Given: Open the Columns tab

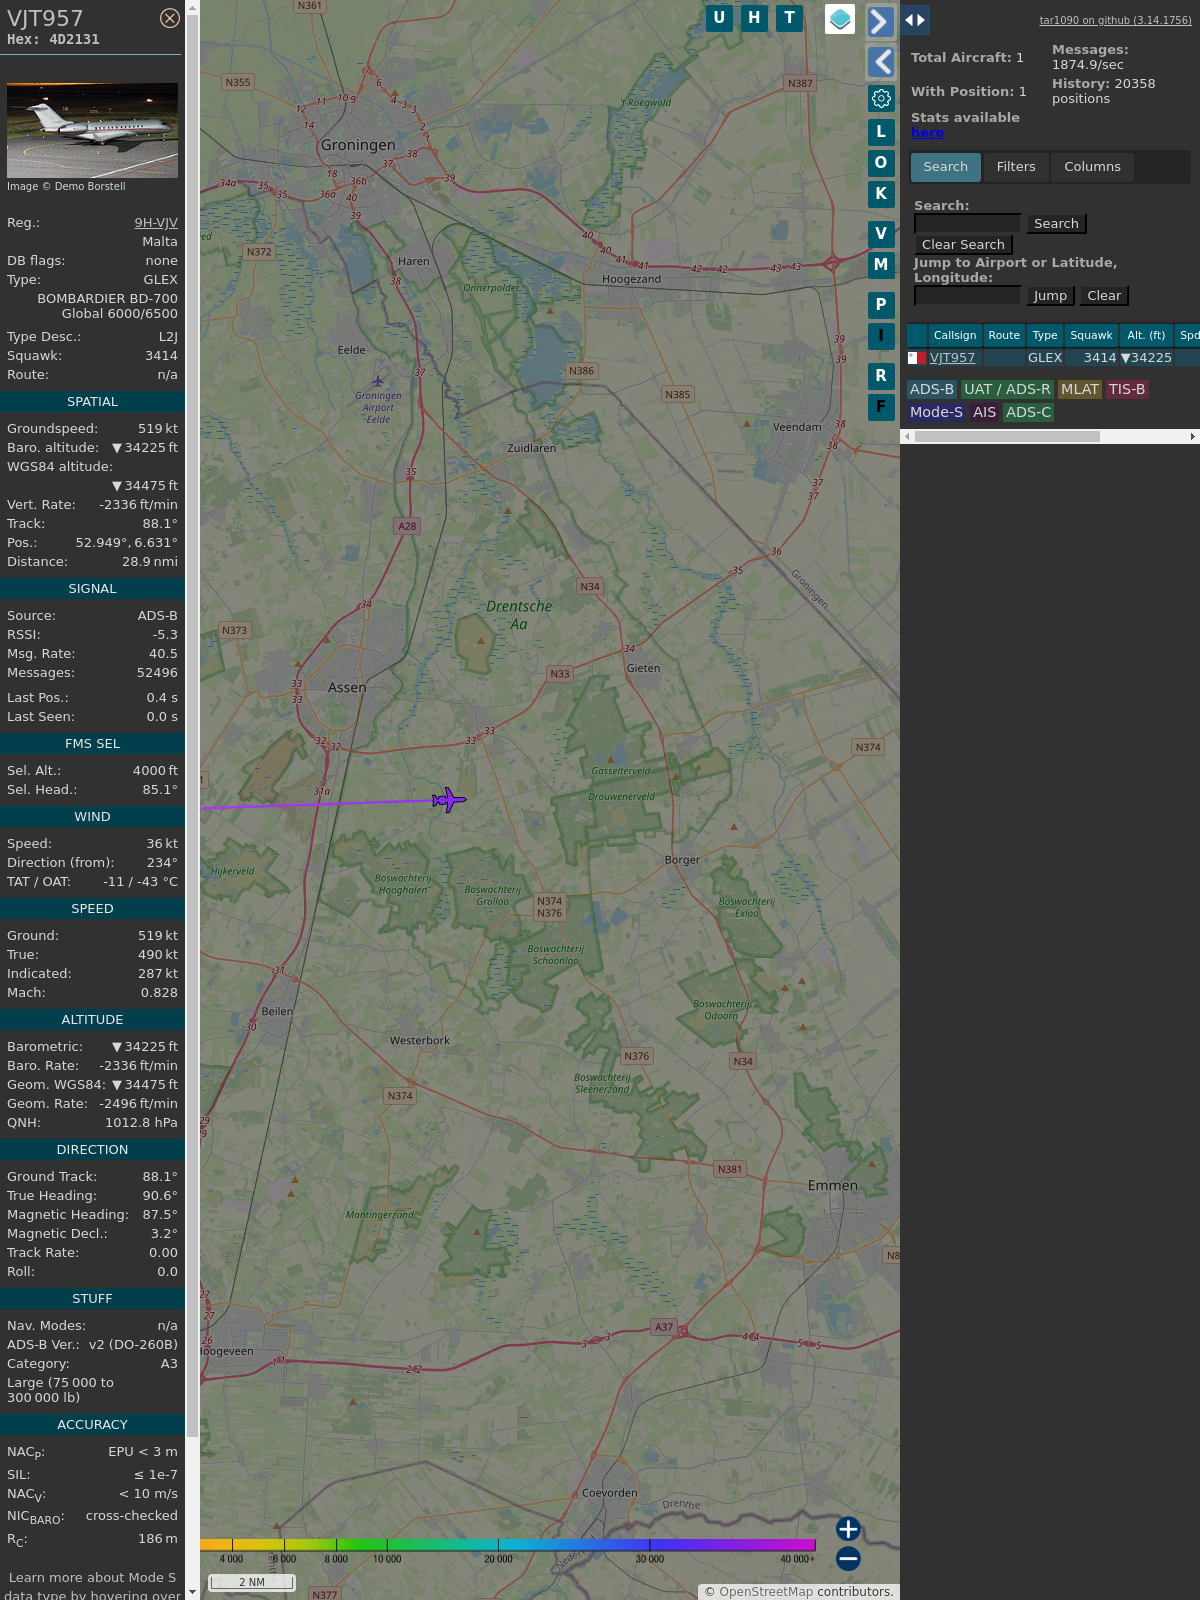Looking at the screenshot, I should 1092,167.
